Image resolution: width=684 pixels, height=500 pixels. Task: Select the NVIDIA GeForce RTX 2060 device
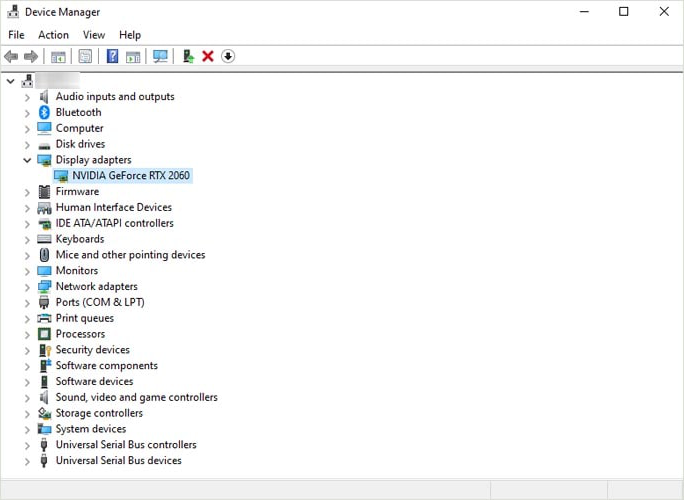point(130,176)
